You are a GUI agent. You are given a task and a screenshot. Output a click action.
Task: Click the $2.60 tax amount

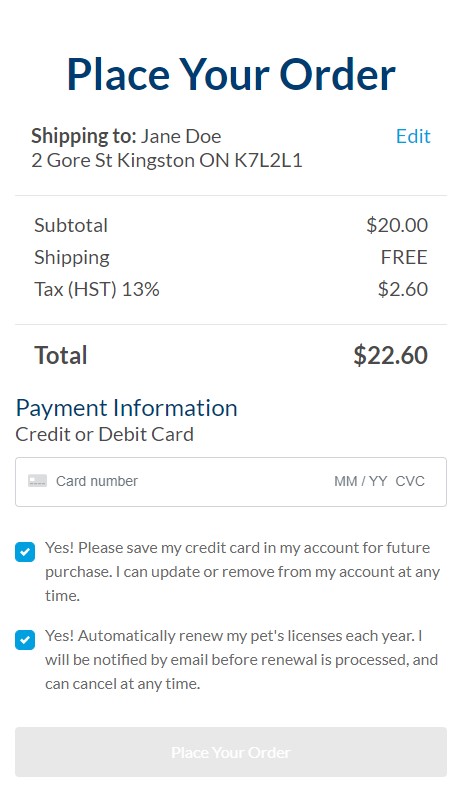pyautogui.click(x=403, y=289)
